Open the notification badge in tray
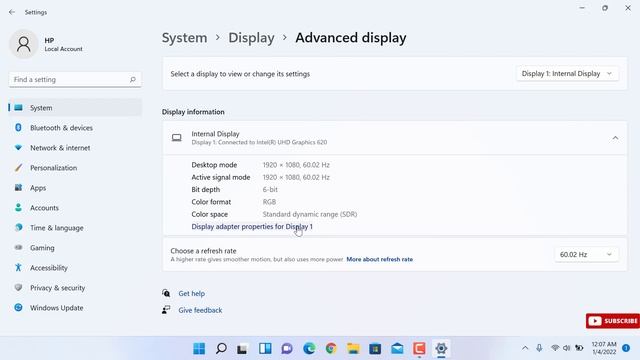The width and height of the screenshot is (640, 360). pos(626,348)
